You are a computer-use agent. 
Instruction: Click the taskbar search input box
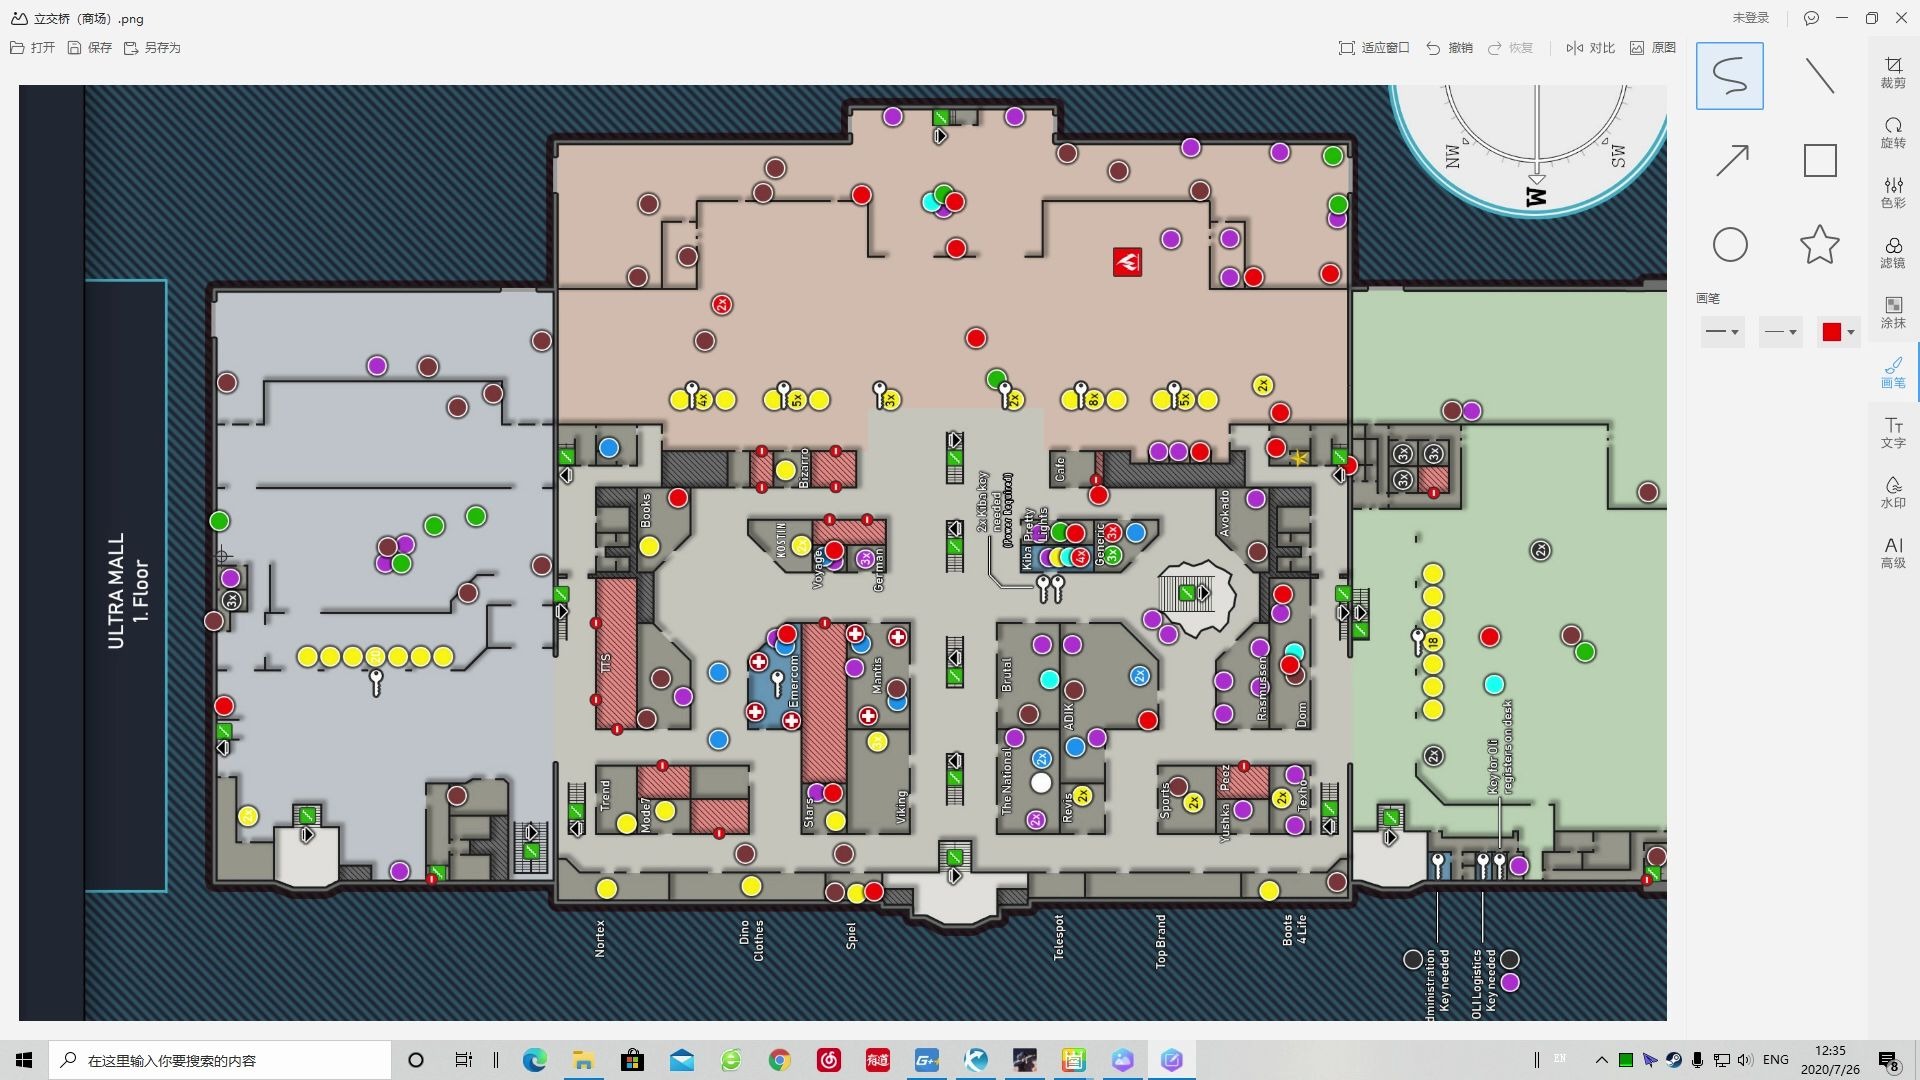click(x=220, y=1060)
